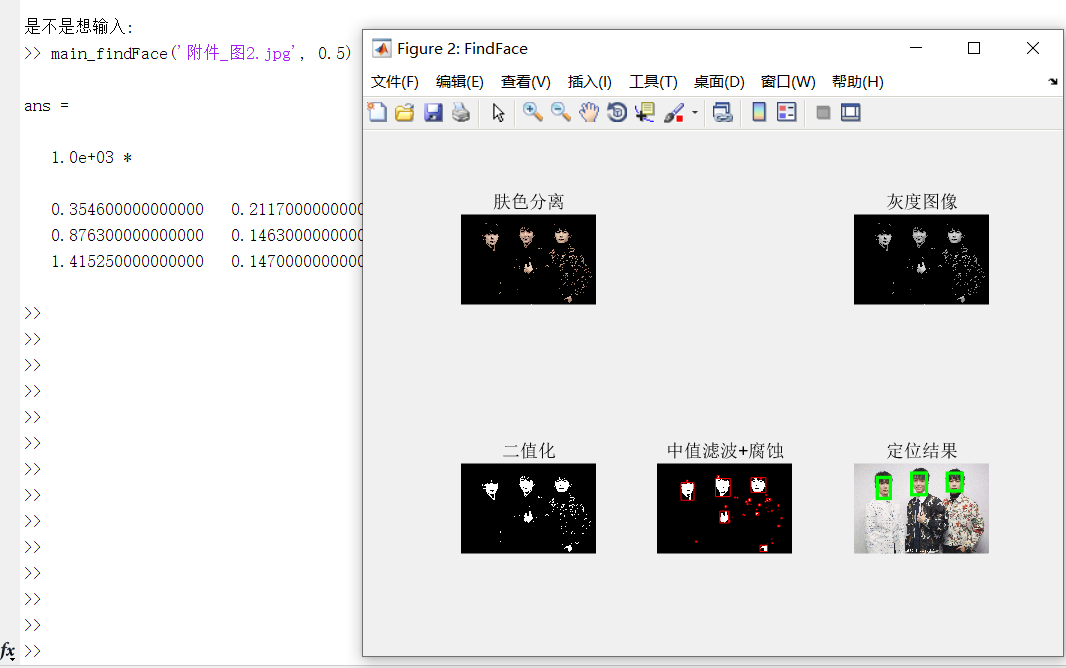Show plot tools and dock figure

tap(851, 112)
